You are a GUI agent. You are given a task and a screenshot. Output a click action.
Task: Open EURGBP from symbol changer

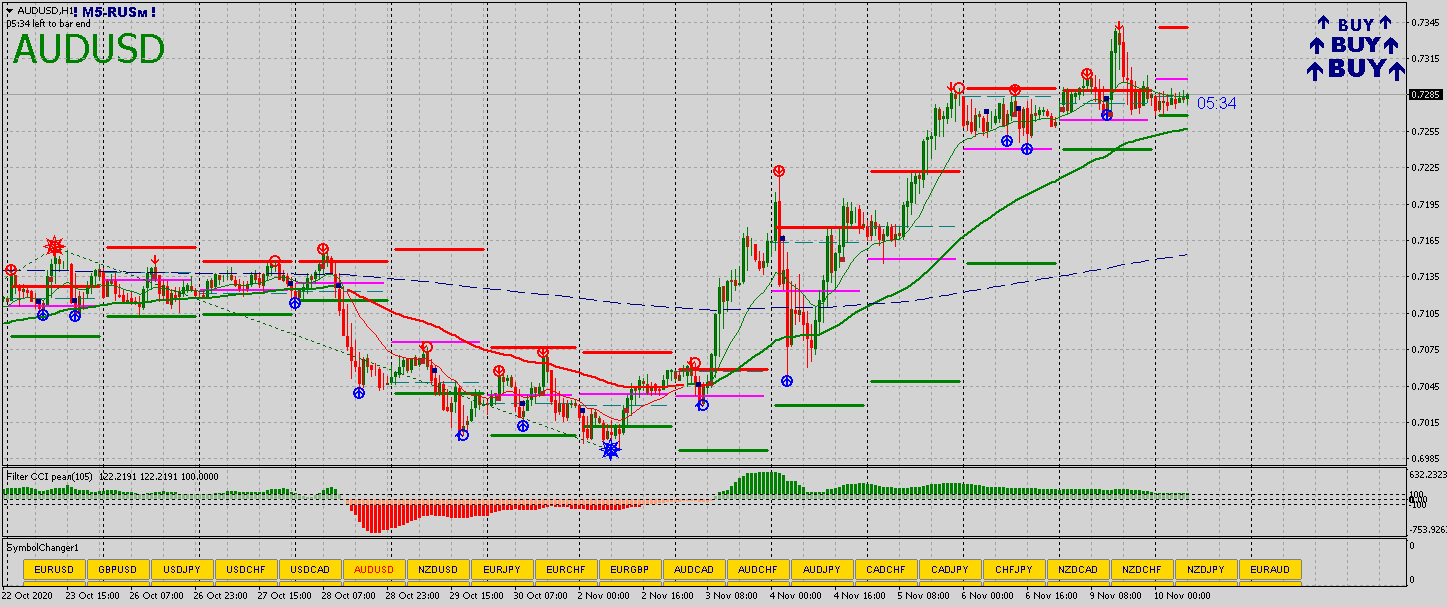tap(630, 570)
